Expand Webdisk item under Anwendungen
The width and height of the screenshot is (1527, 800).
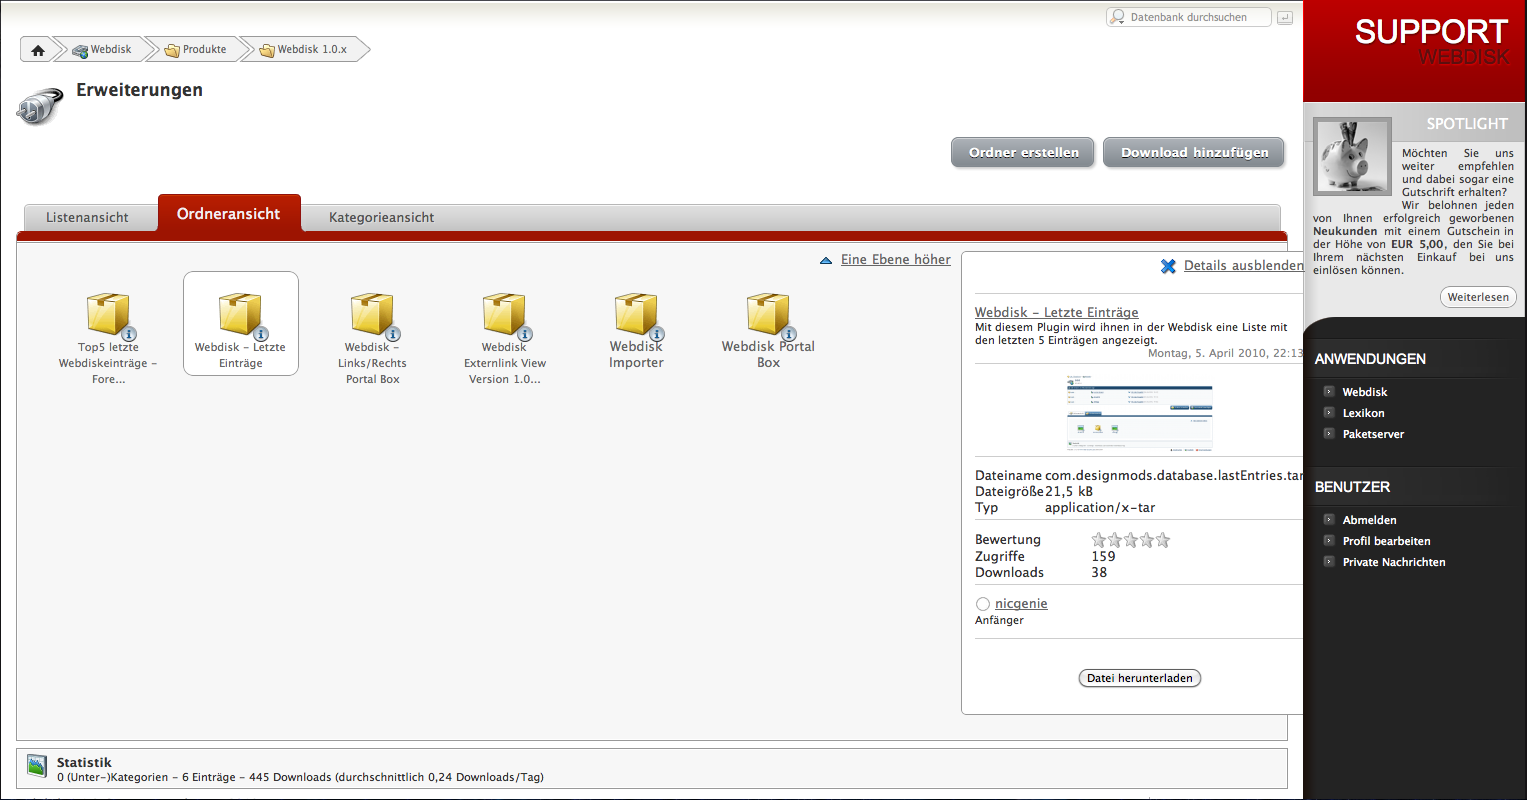(x=1329, y=392)
